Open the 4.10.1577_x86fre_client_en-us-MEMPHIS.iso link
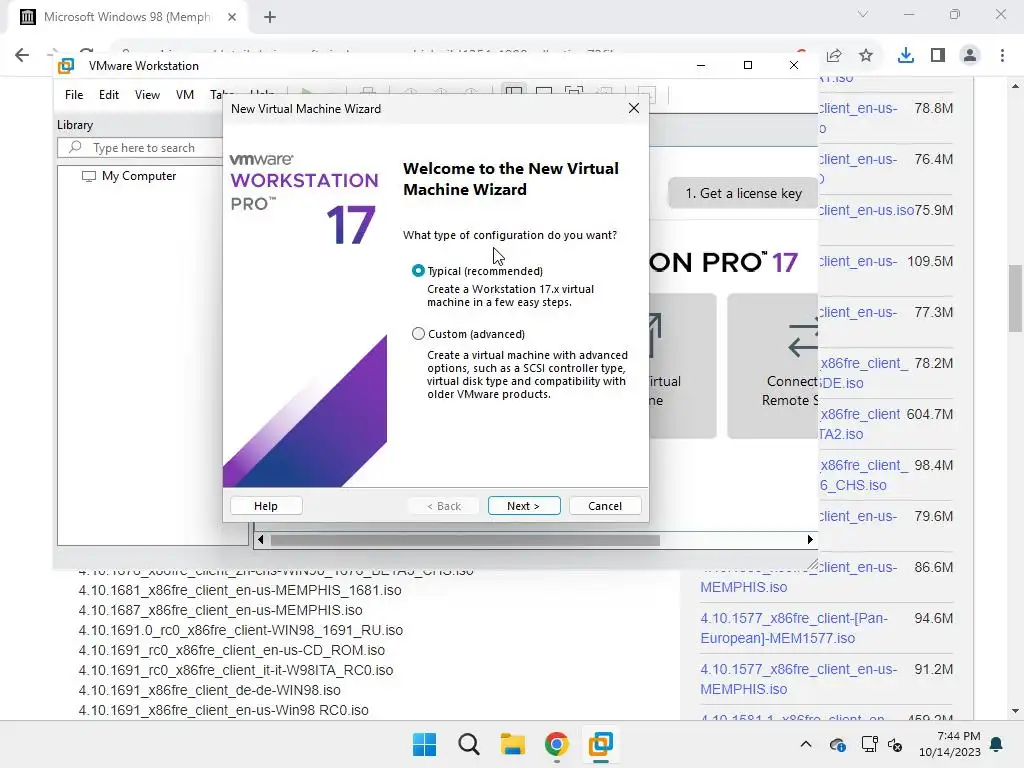Viewport: 1024px width, 768px height. [x=799, y=679]
